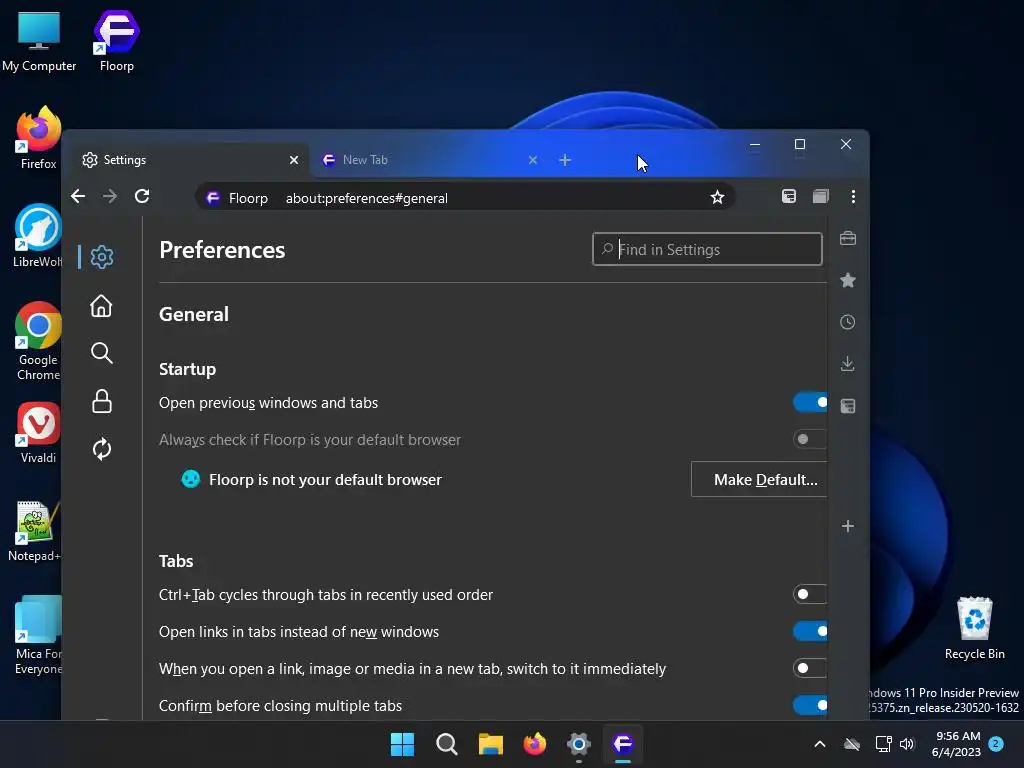Bookmark this page with the star
This screenshot has width=1024, height=768.
click(x=717, y=197)
